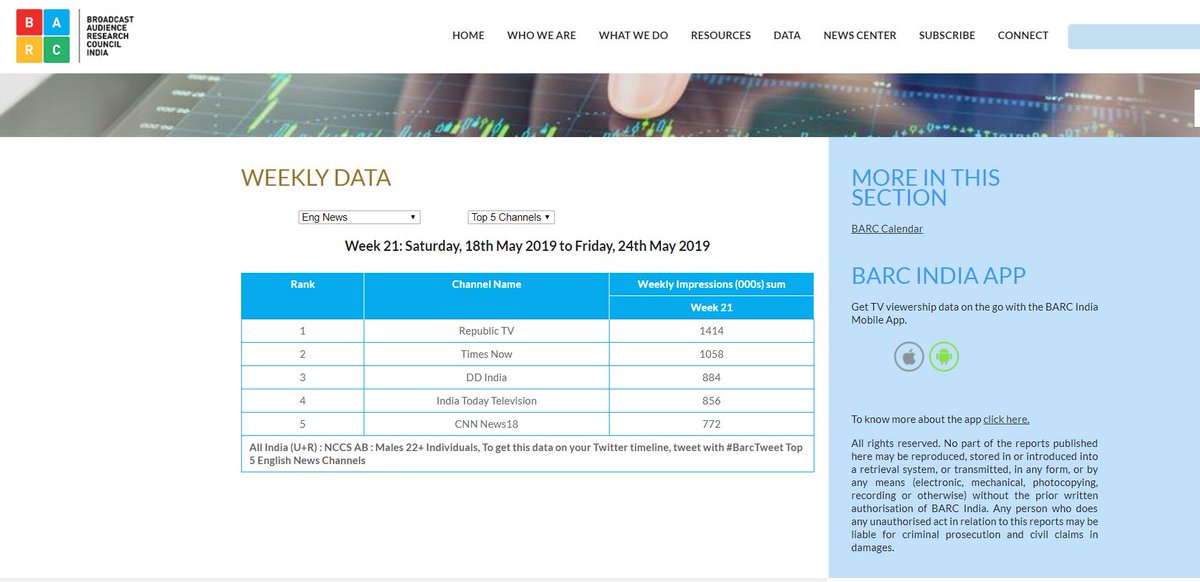Click the All India NCCS AB footnote
Screen dimensions: 1200x582
pos(527,454)
